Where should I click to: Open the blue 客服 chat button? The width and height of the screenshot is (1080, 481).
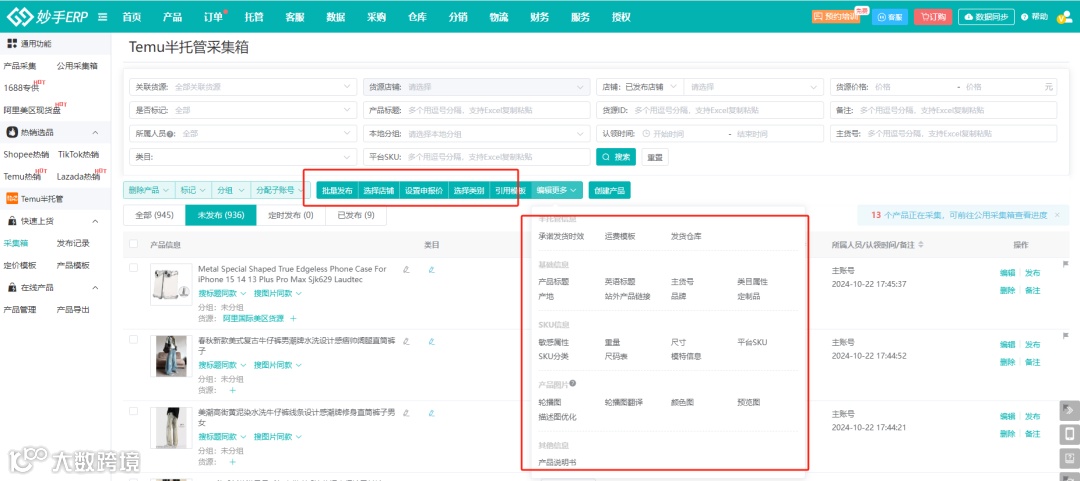pyautogui.click(x=890, y=17)
